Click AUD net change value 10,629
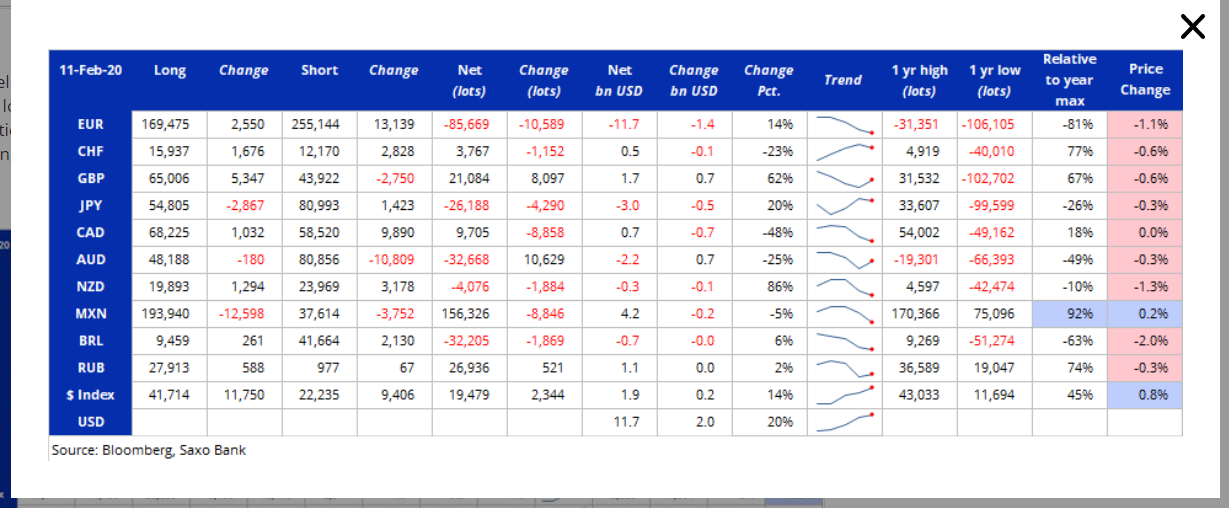The image size is (1229, 508). (544, 260)
